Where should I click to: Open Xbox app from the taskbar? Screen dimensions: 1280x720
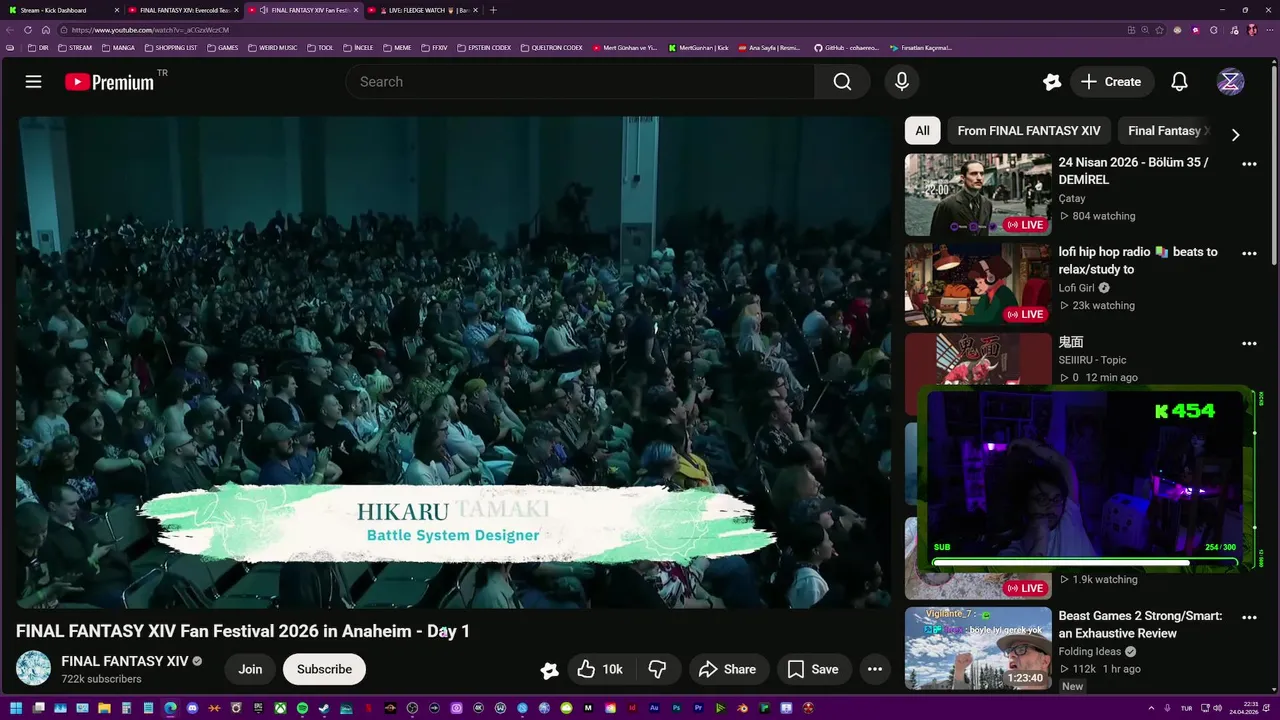click(x=280, y=709)
